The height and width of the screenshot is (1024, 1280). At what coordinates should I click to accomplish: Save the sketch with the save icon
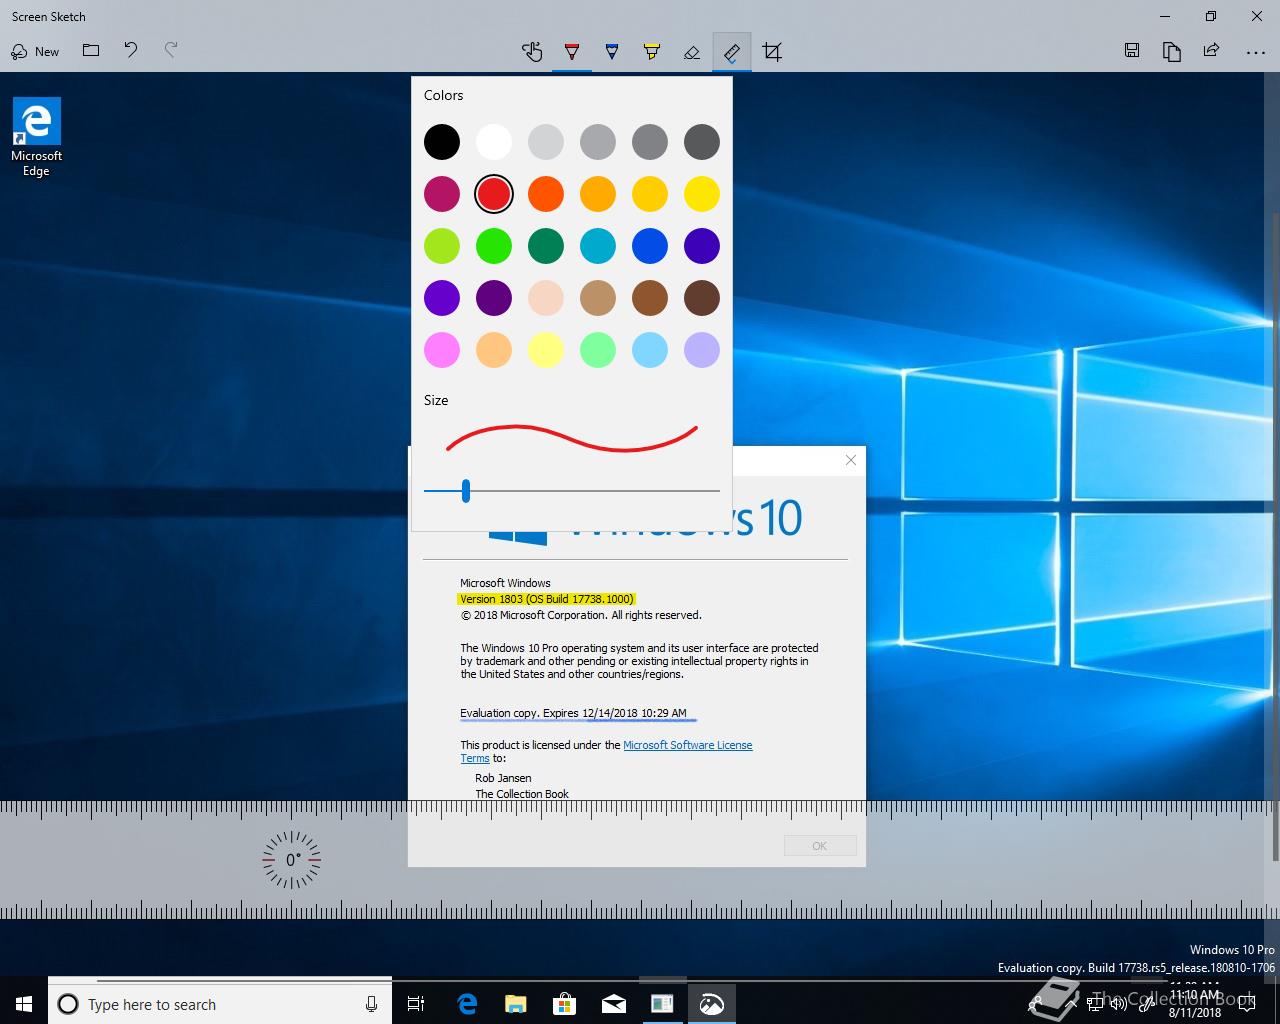pyautogui.click(x=1132, y=51)
